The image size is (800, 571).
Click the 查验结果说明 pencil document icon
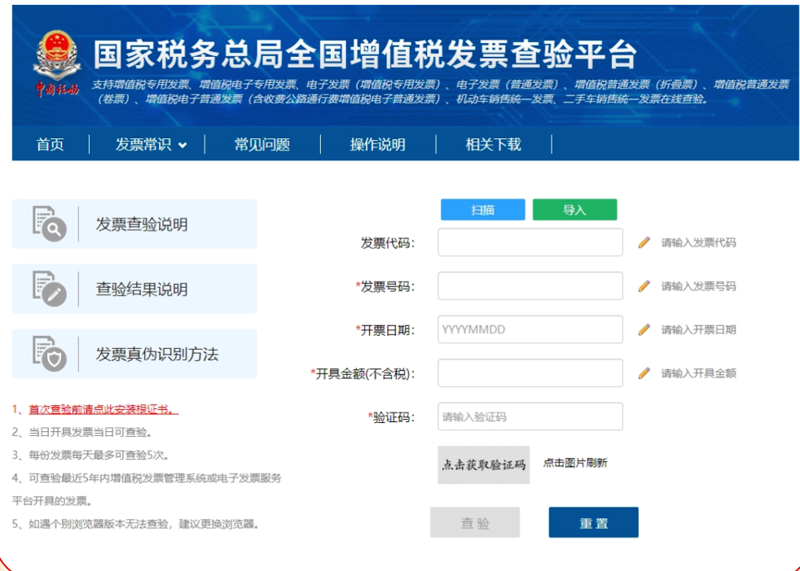pyautogui.click(x=49, y=289)
